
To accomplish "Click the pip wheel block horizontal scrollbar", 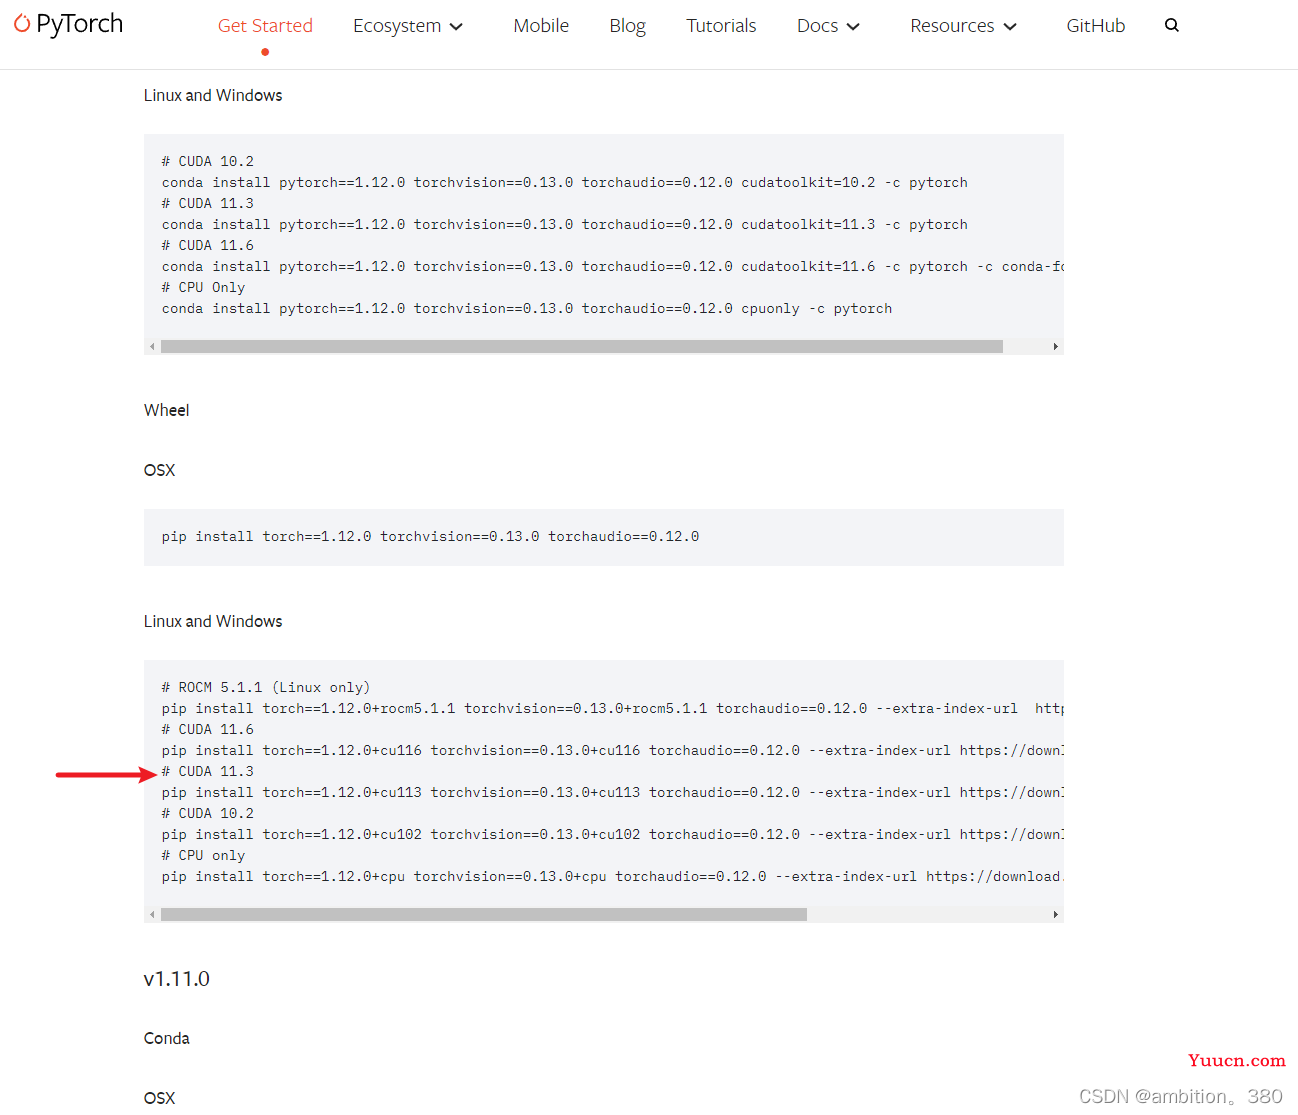I will (x=484, y=915).
